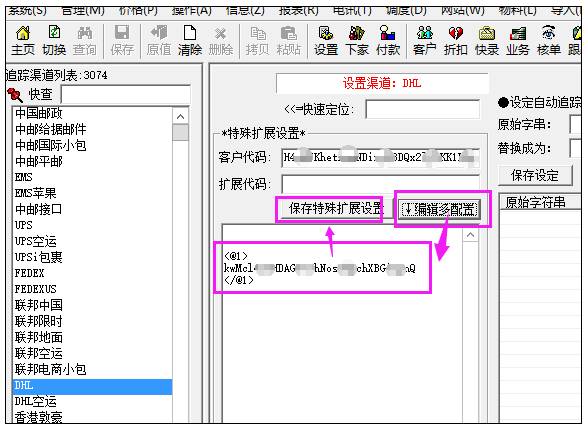588x433 pixels.
Task: Click the 快录 quick entry icon
Action: [x=486, y=33]
